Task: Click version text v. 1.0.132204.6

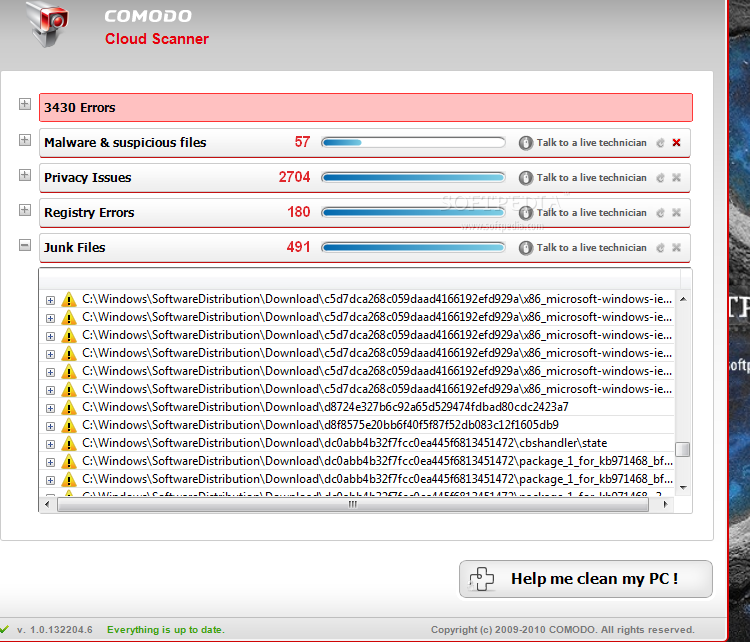Action: click(x=55, y=630)
